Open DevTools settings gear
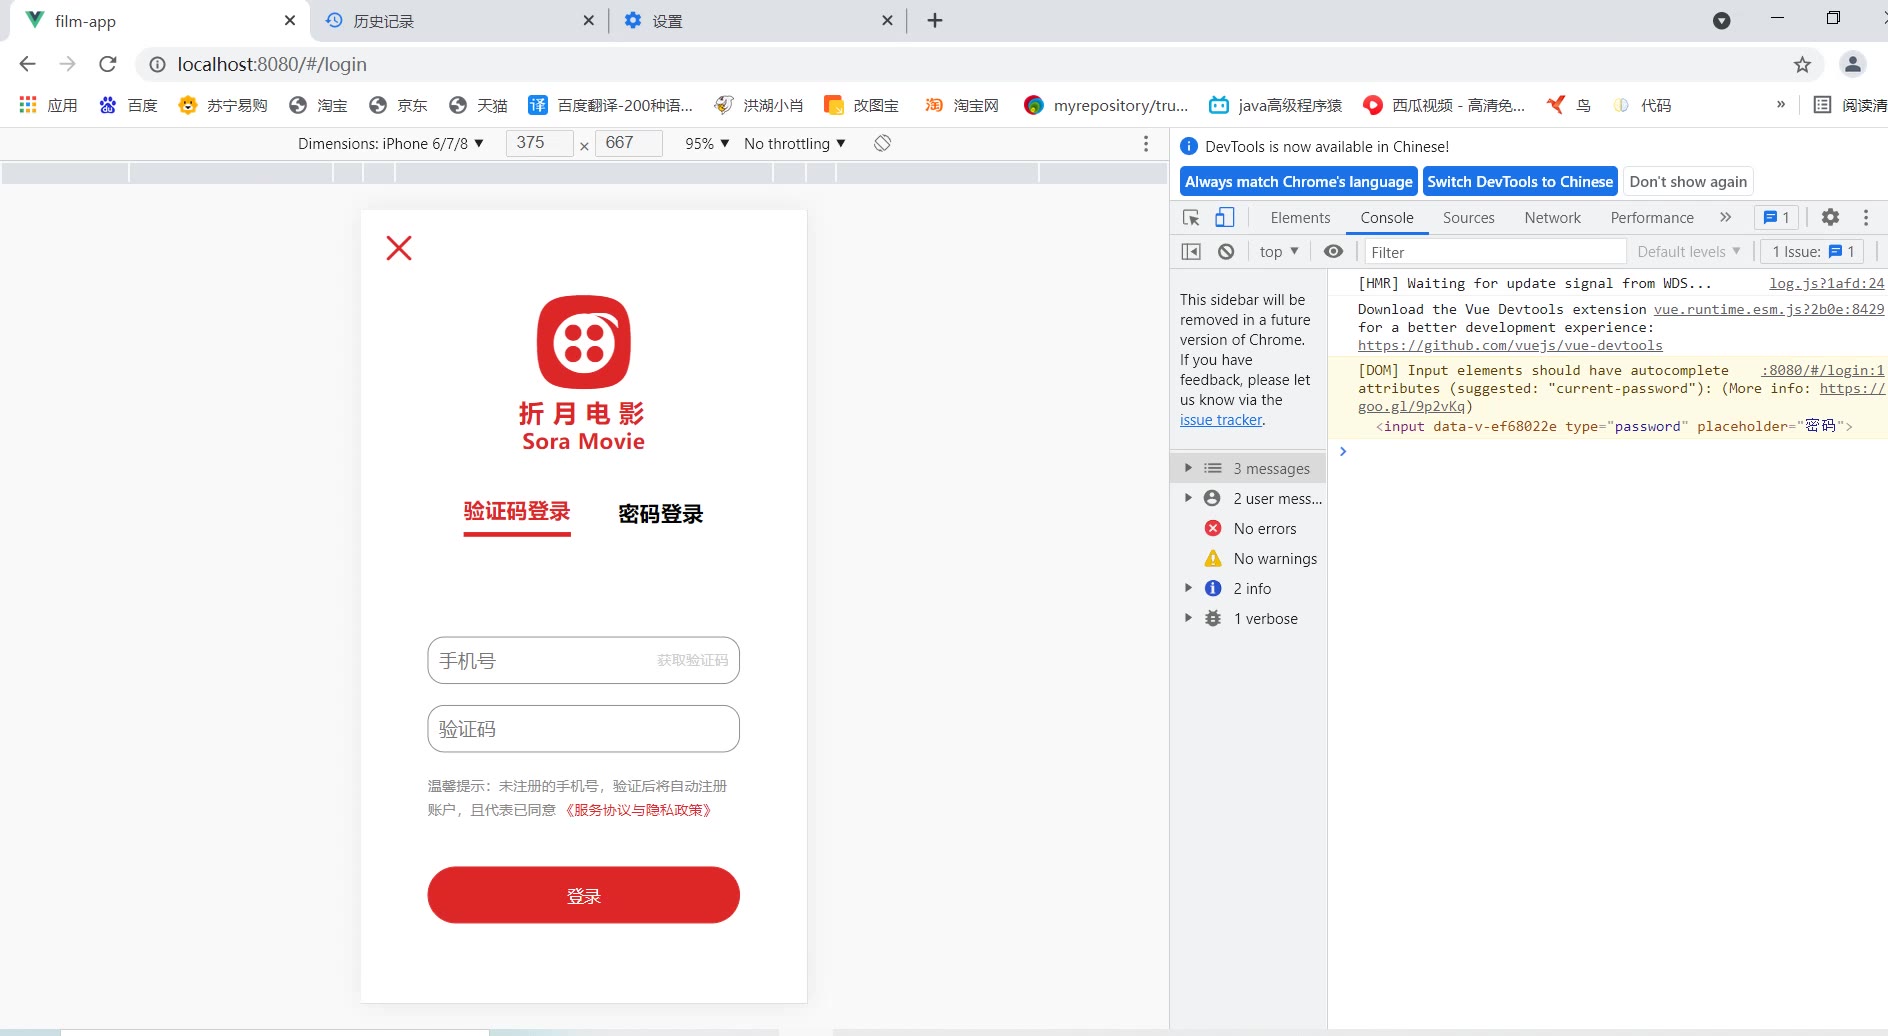 pyautogui.click(x=1830, y=217)
